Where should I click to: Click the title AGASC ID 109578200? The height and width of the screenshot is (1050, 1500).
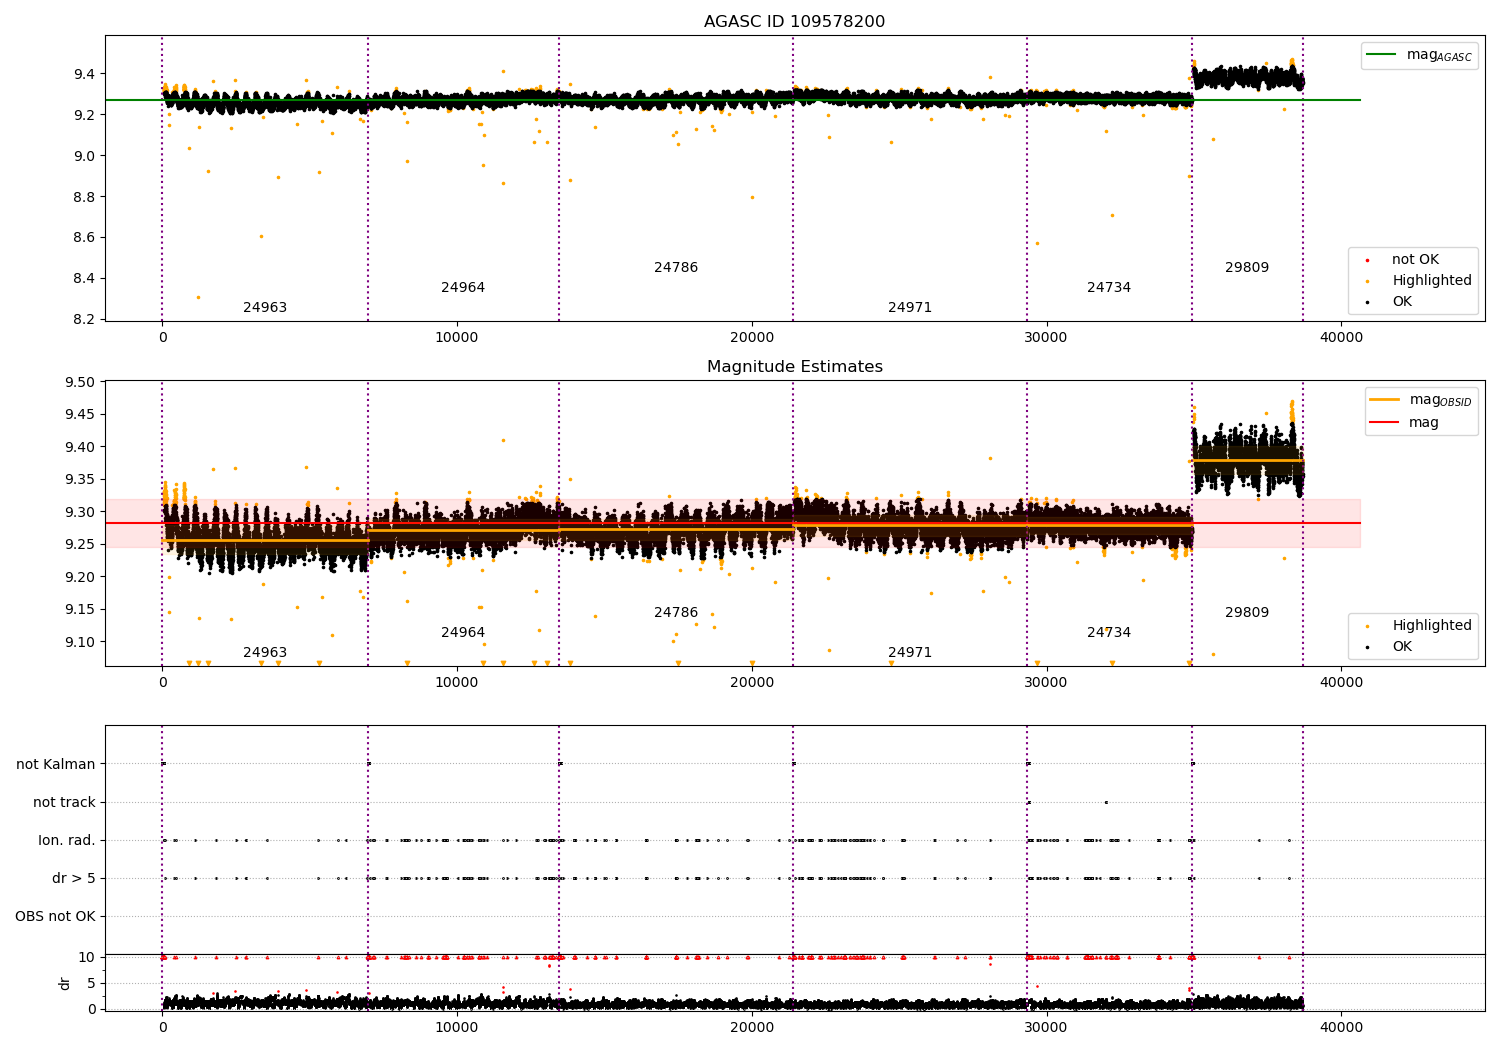pyautogui.click(x=794, y=22)
